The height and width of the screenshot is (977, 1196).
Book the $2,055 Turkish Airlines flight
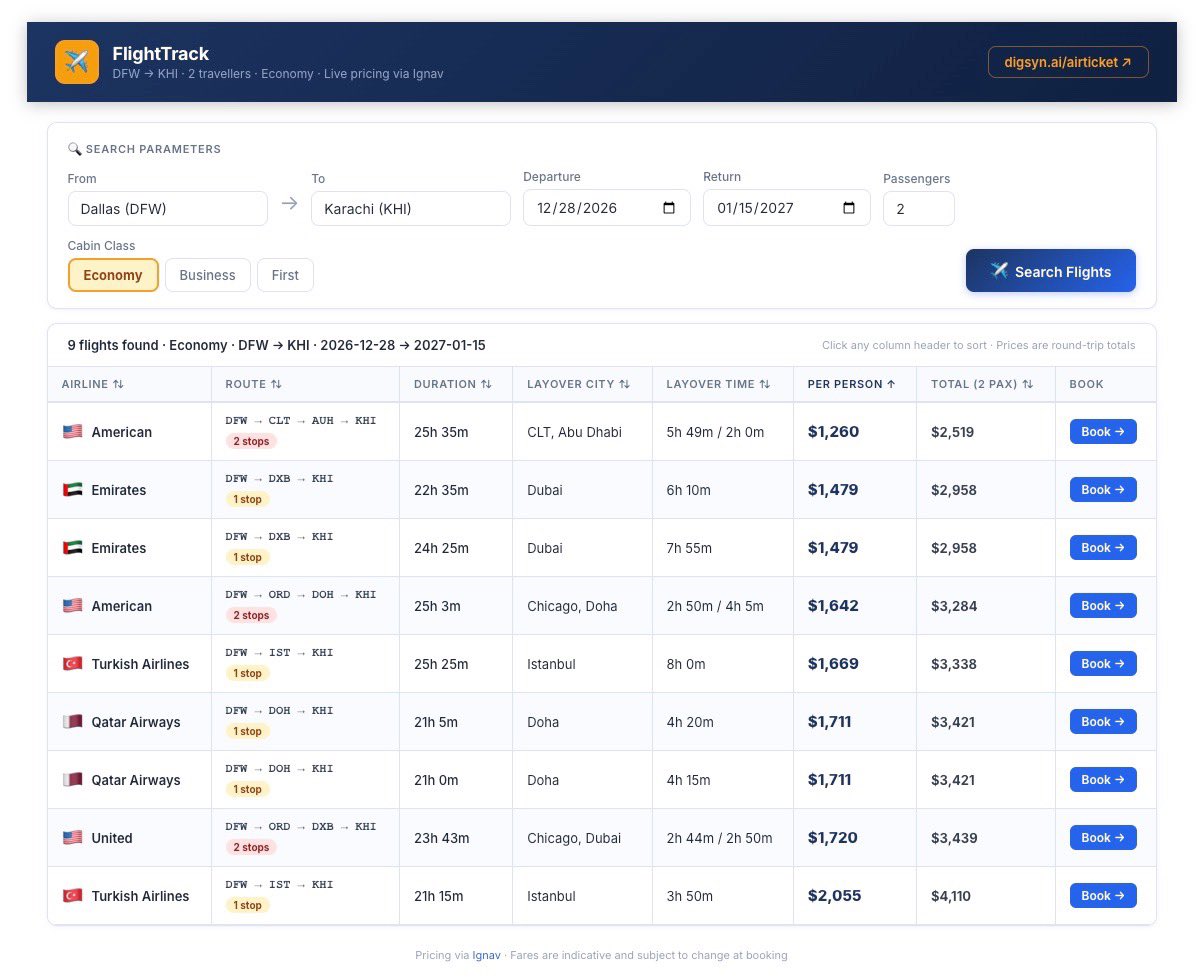[x=1103, y=895]
